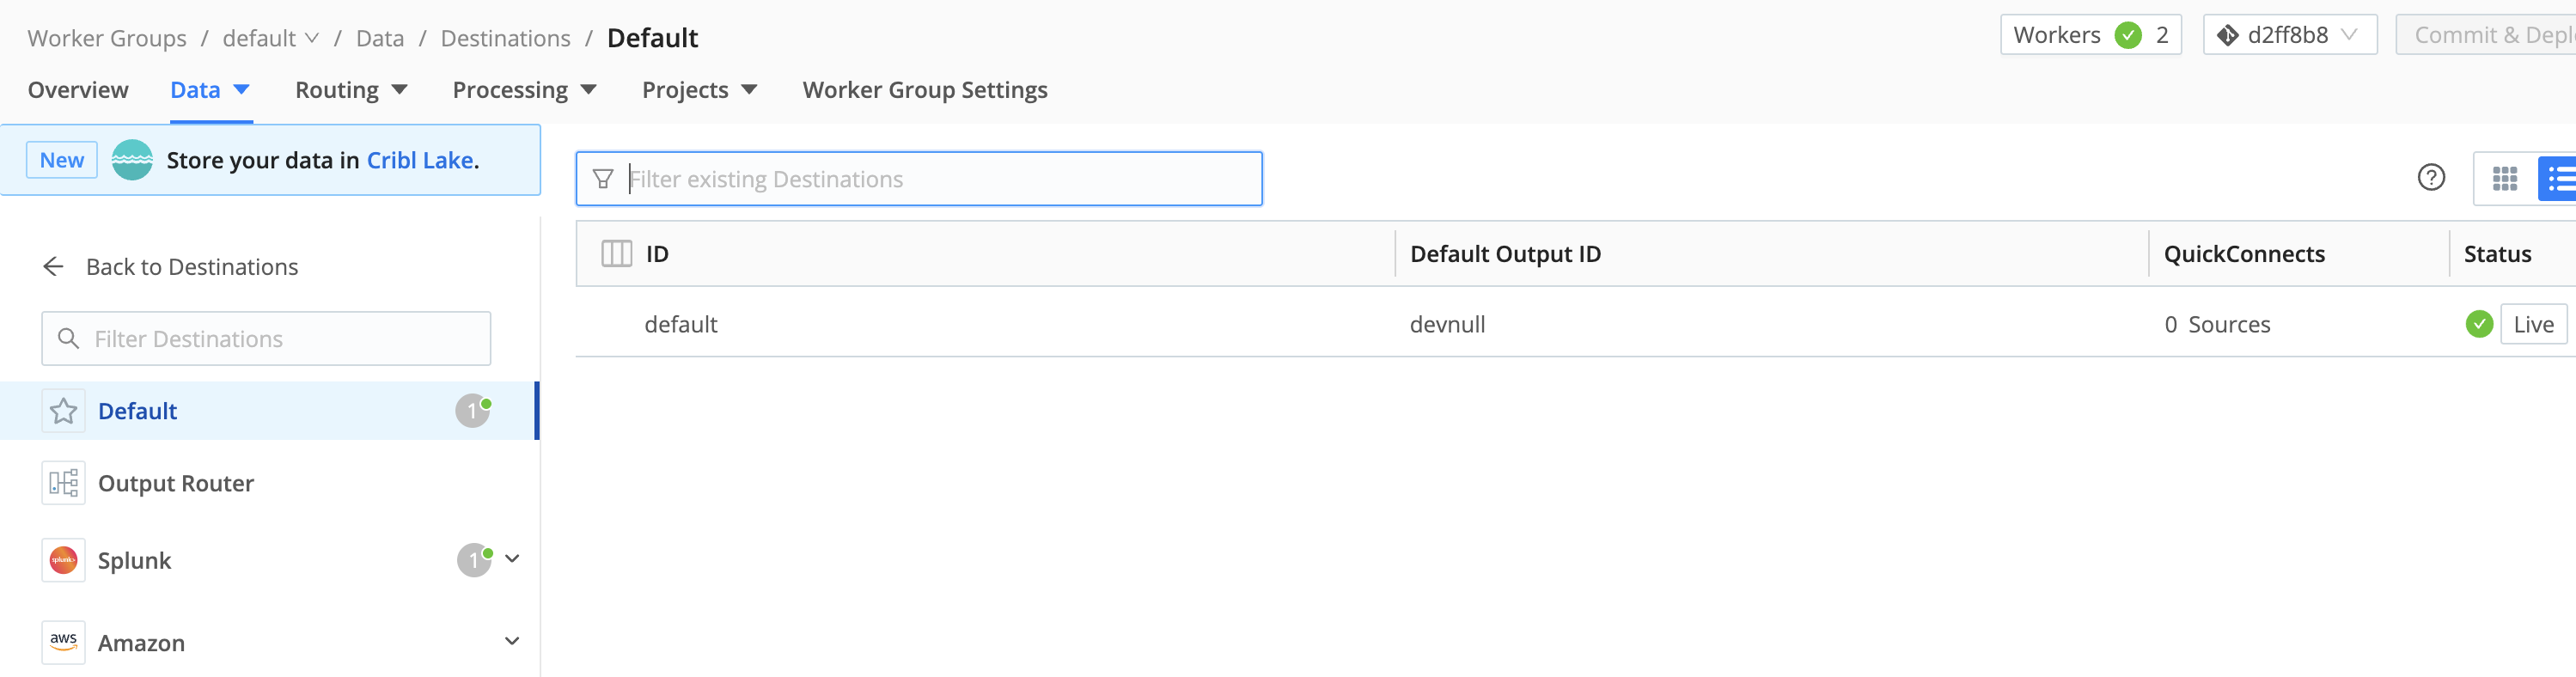Click the Output Router icon
This screenshot has width=2576, height=677.
pyautogui.click(x=63, y=484)
